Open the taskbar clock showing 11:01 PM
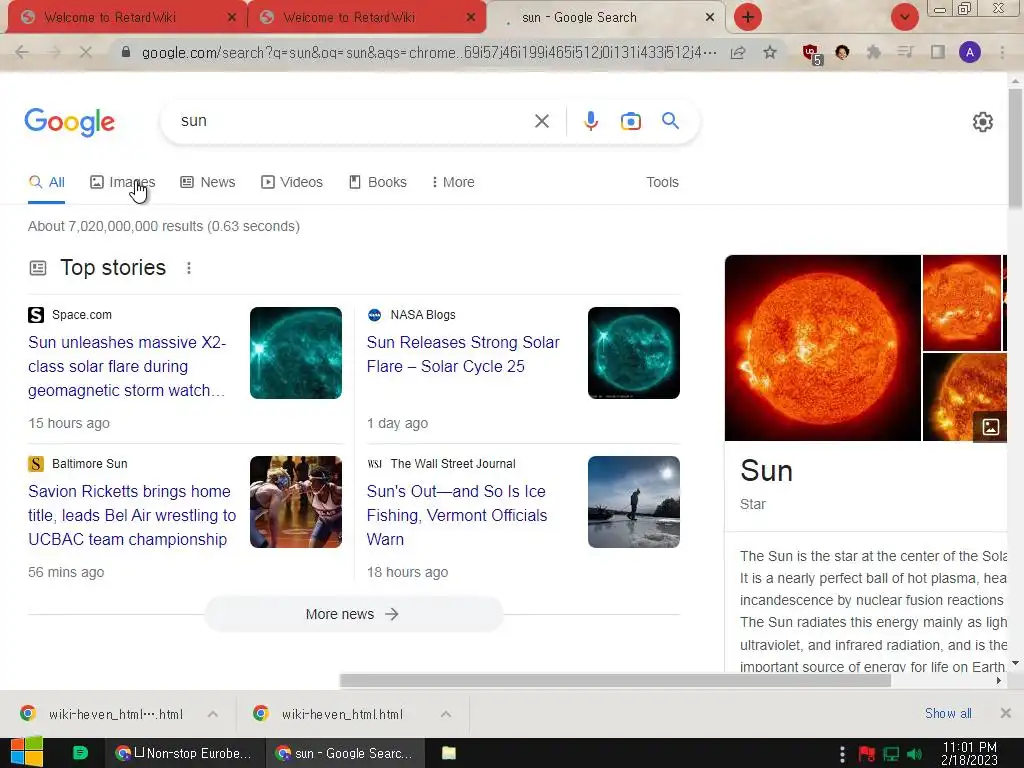Viewport: 1024px width, 768px height. 970,754
